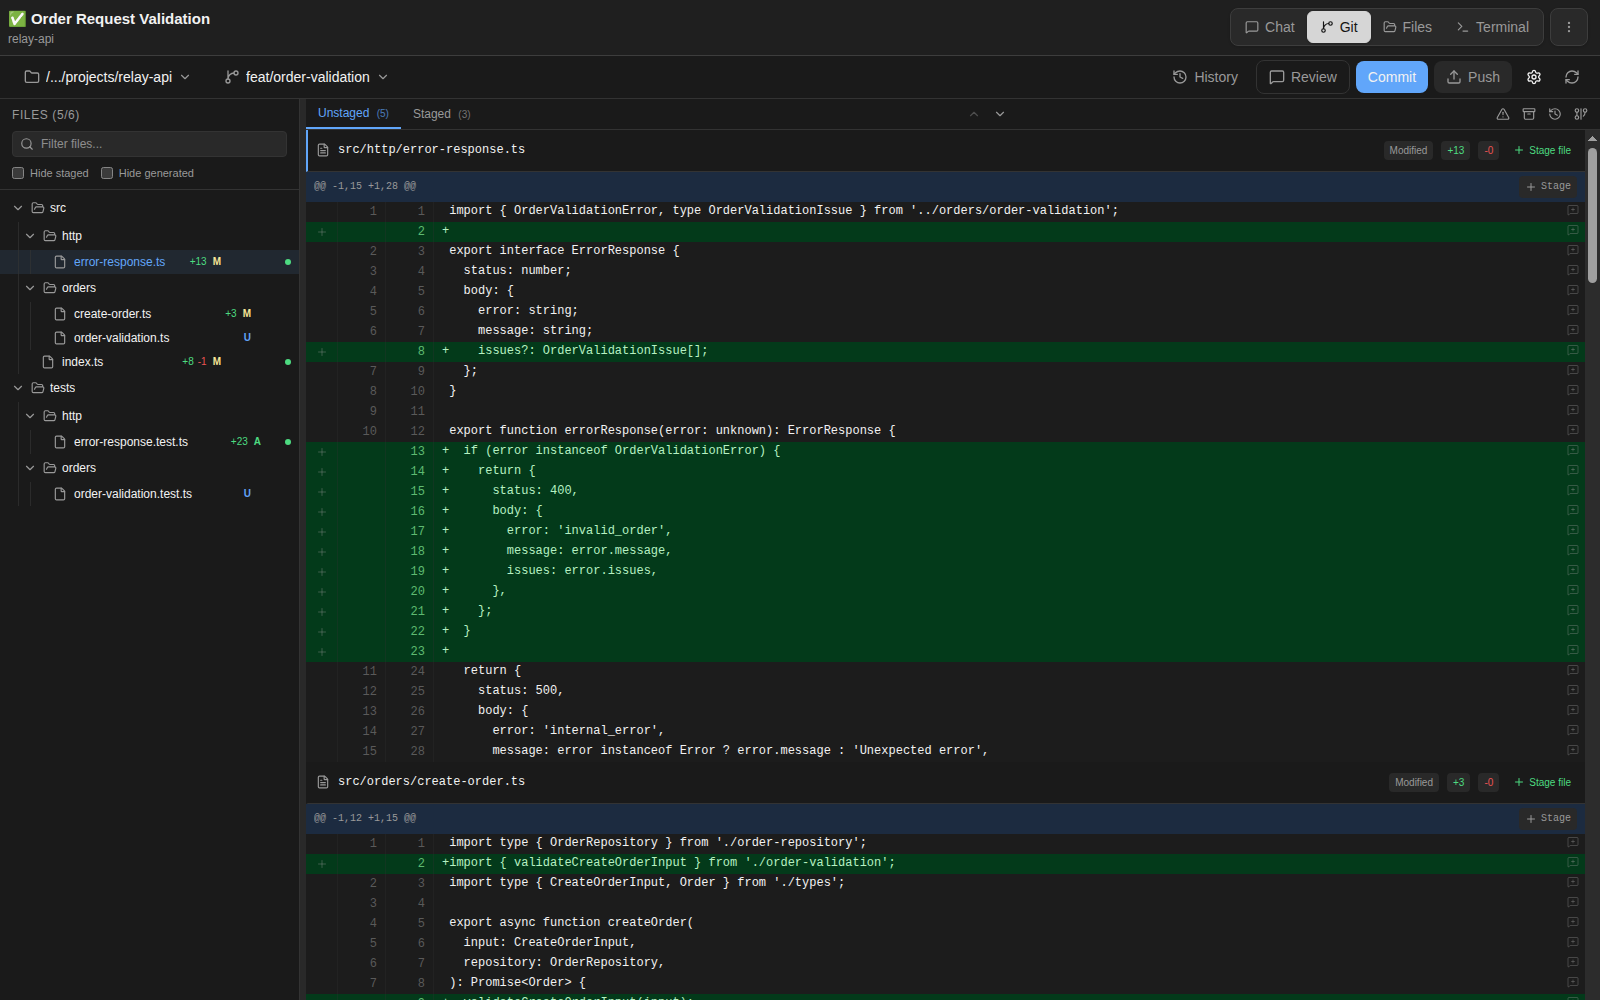Add comment on 'issues: error.issues' line
Screen dimensions: 1600x1000
(x=1572, y=571)
